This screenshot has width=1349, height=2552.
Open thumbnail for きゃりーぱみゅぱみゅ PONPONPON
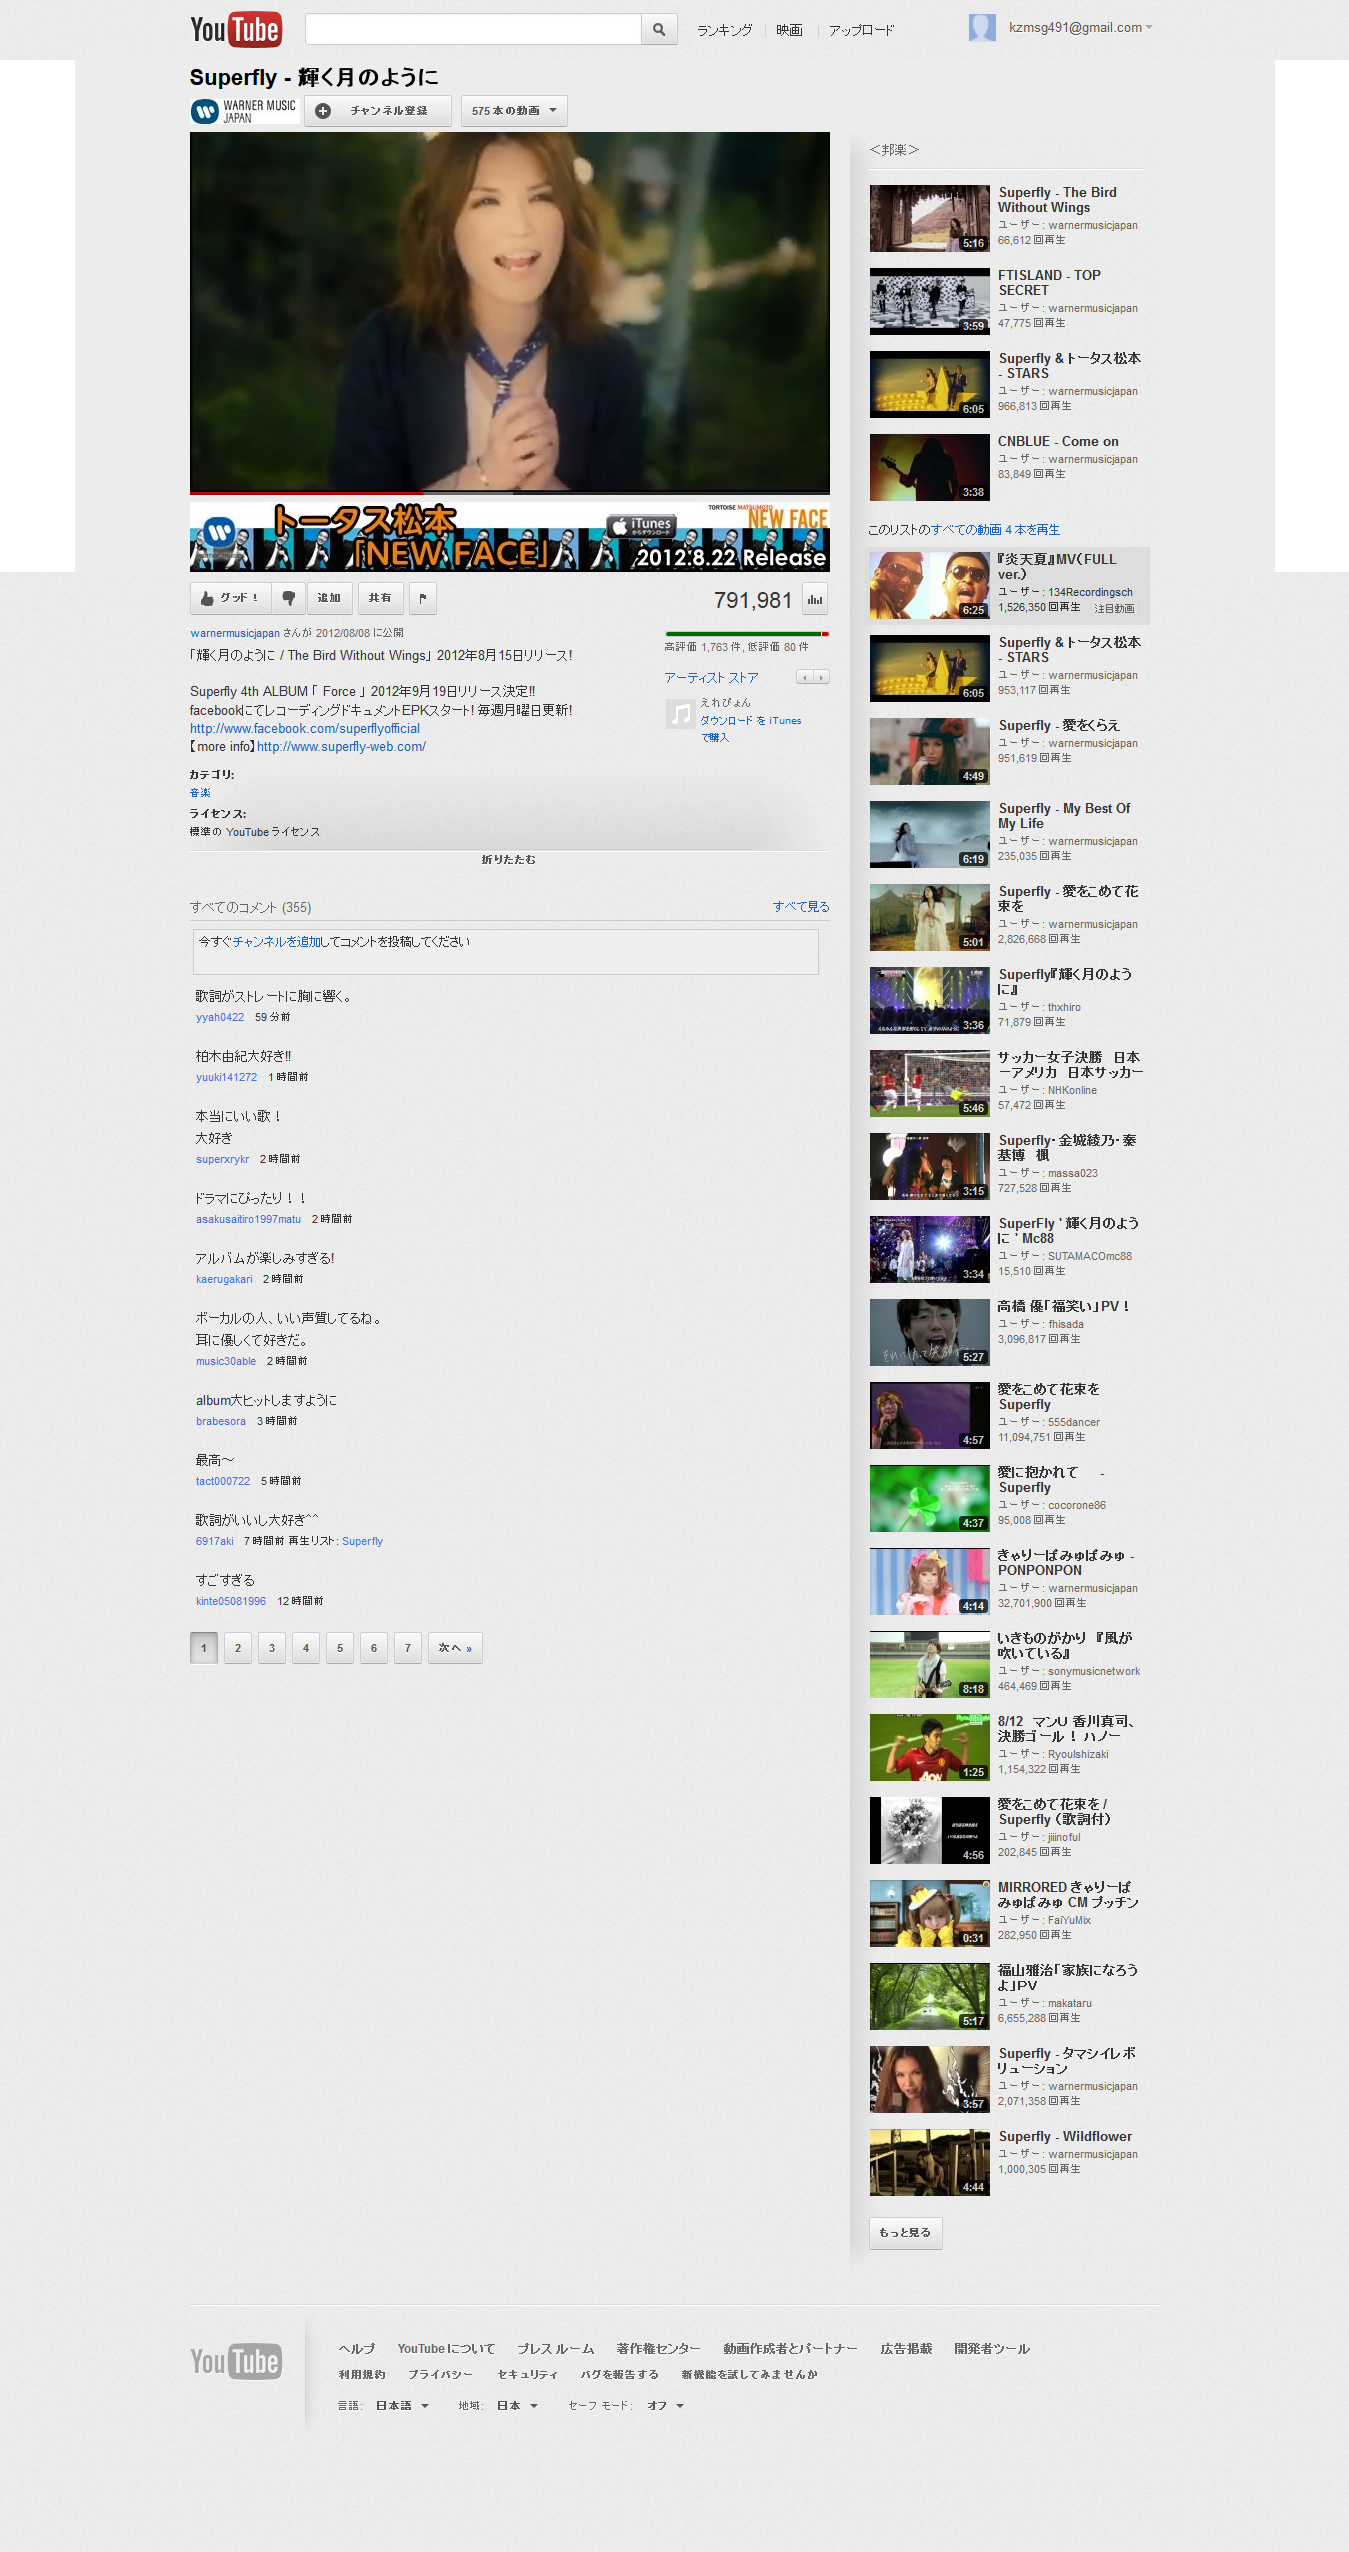click(929, 1581)
